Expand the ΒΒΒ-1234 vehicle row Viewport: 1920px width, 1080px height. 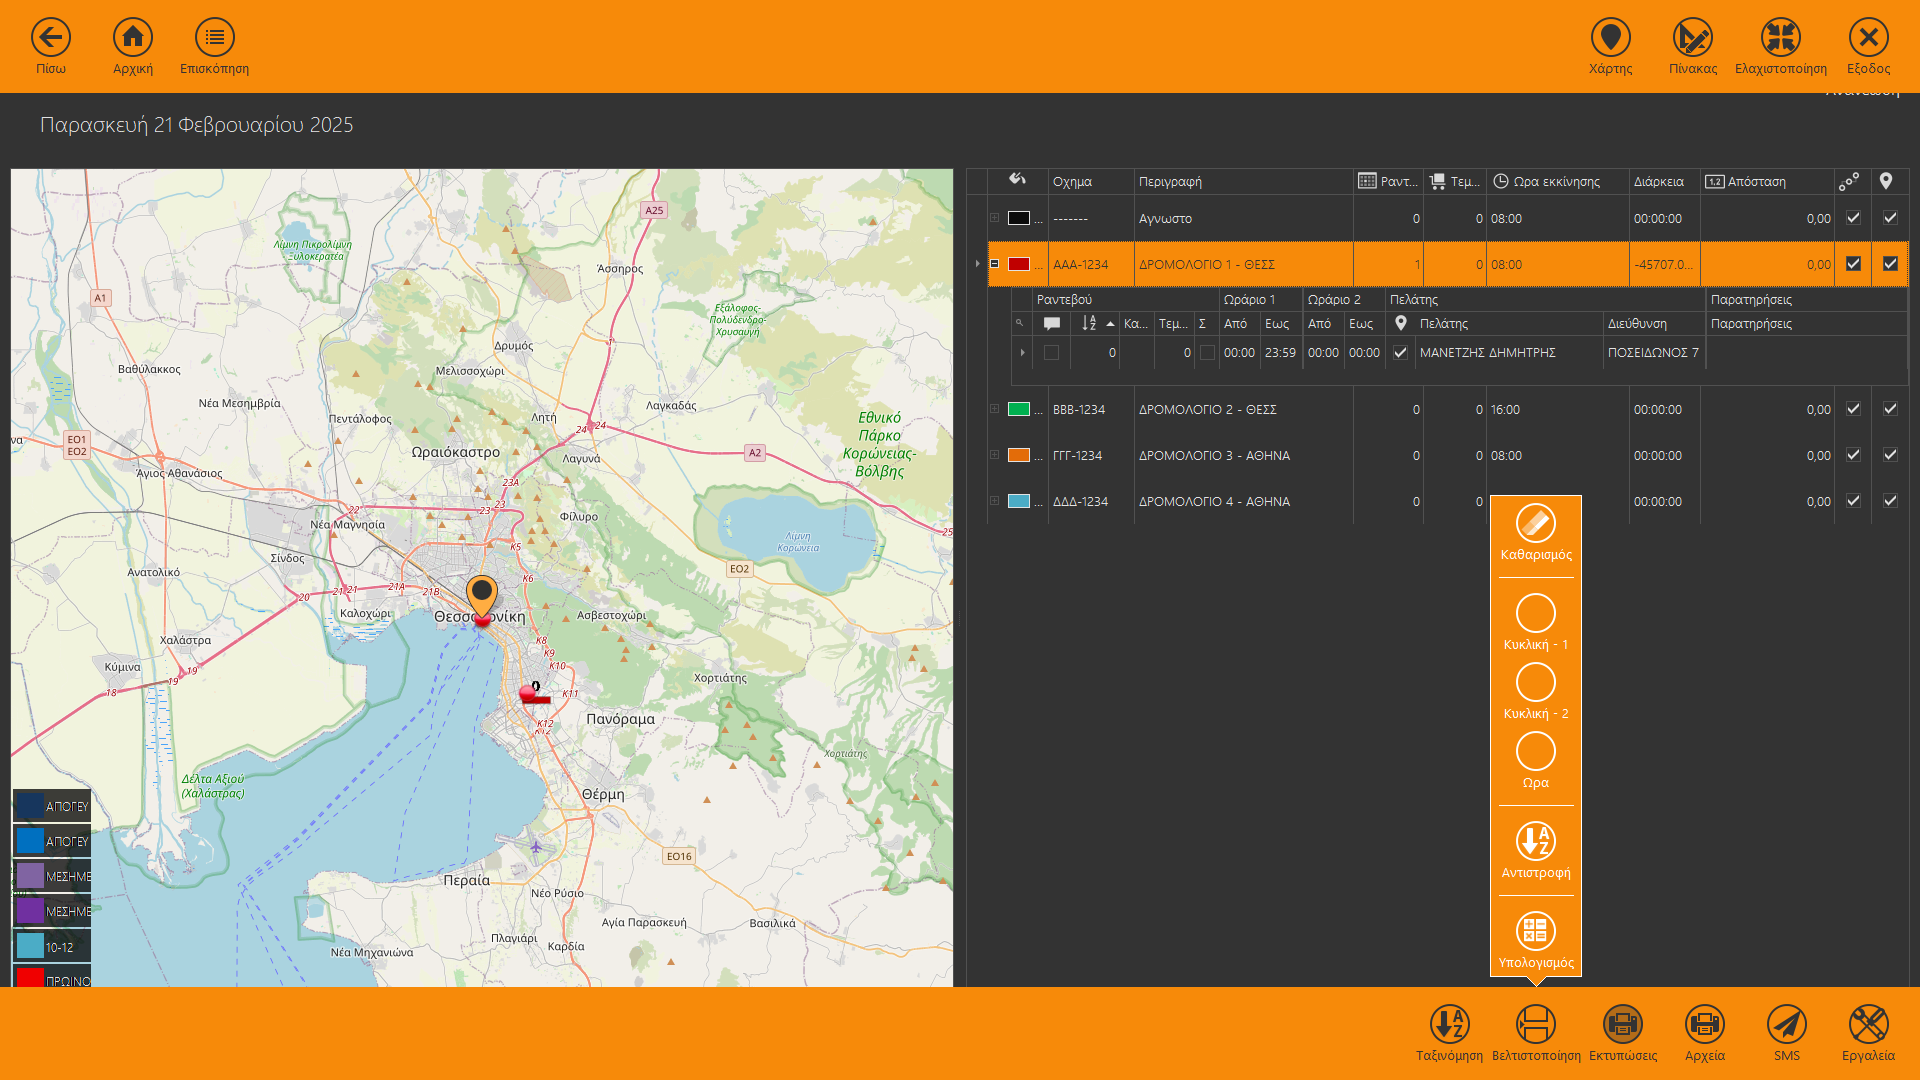pos(994,408)
